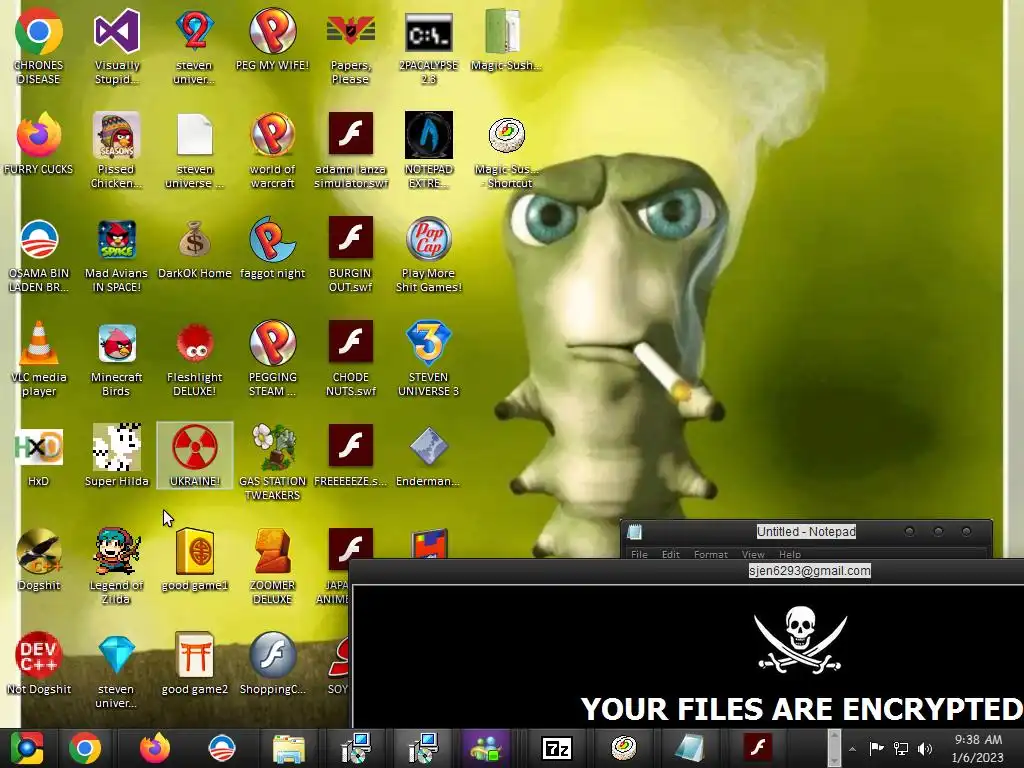Open the volume speaker tray icon
Viewport: 1024px width, 768px height.
(x=925, y=748)
